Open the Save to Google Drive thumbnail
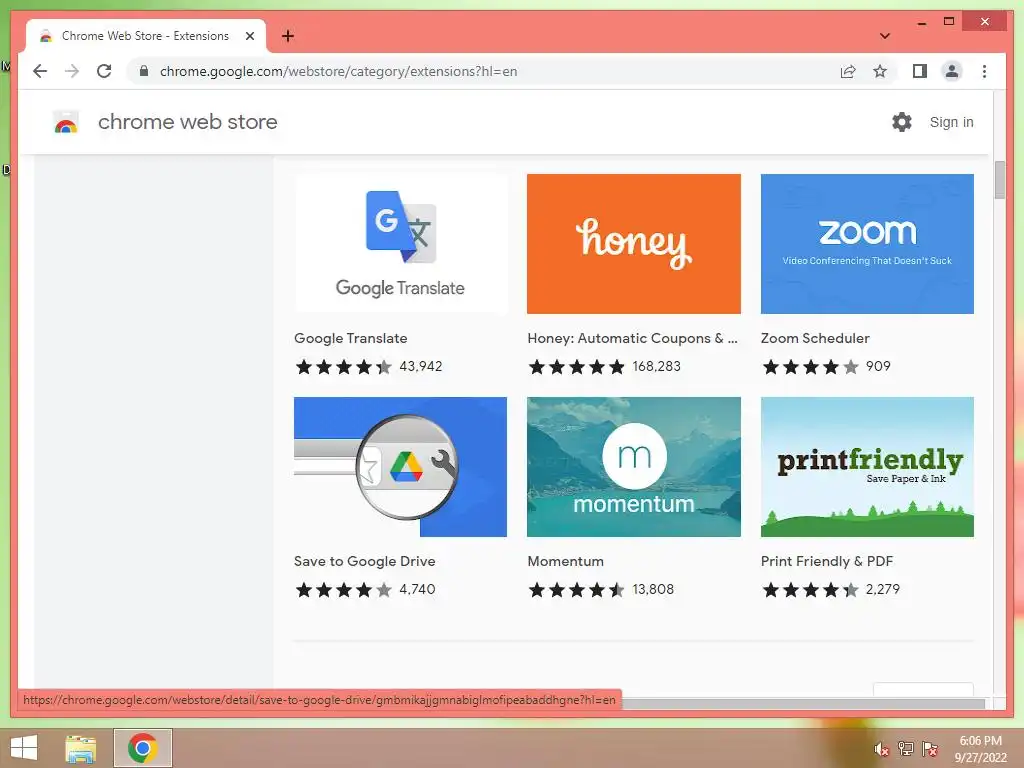 [x=400, y=467]
